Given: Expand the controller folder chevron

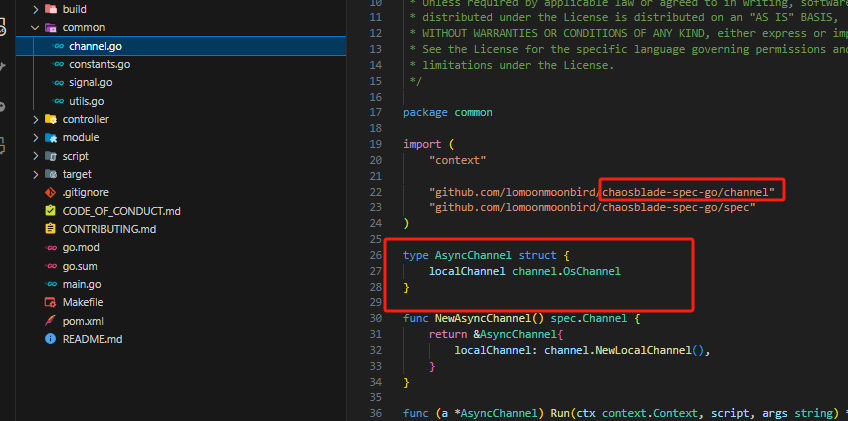Looking at the screenshot, I should point(35,119).
